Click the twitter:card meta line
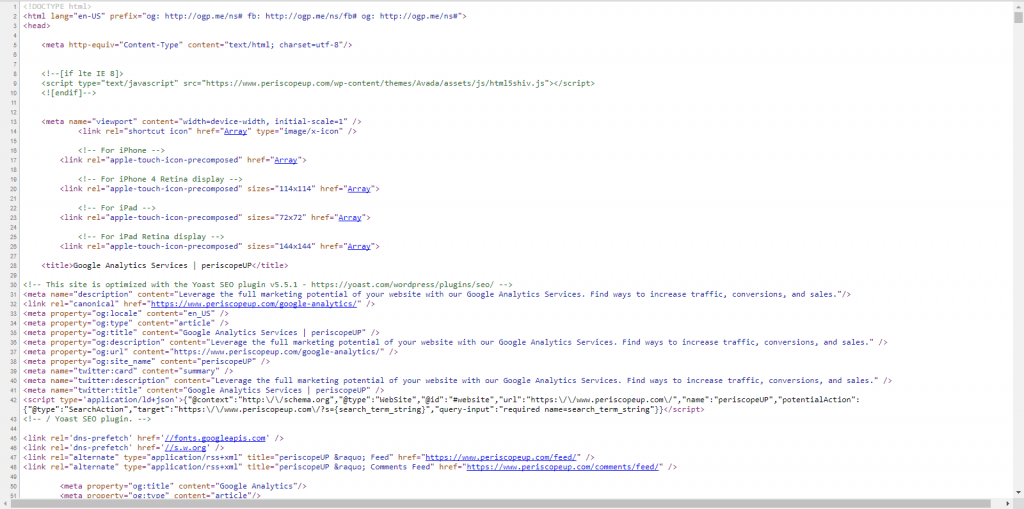The image size is (1024, 509). 128,371
